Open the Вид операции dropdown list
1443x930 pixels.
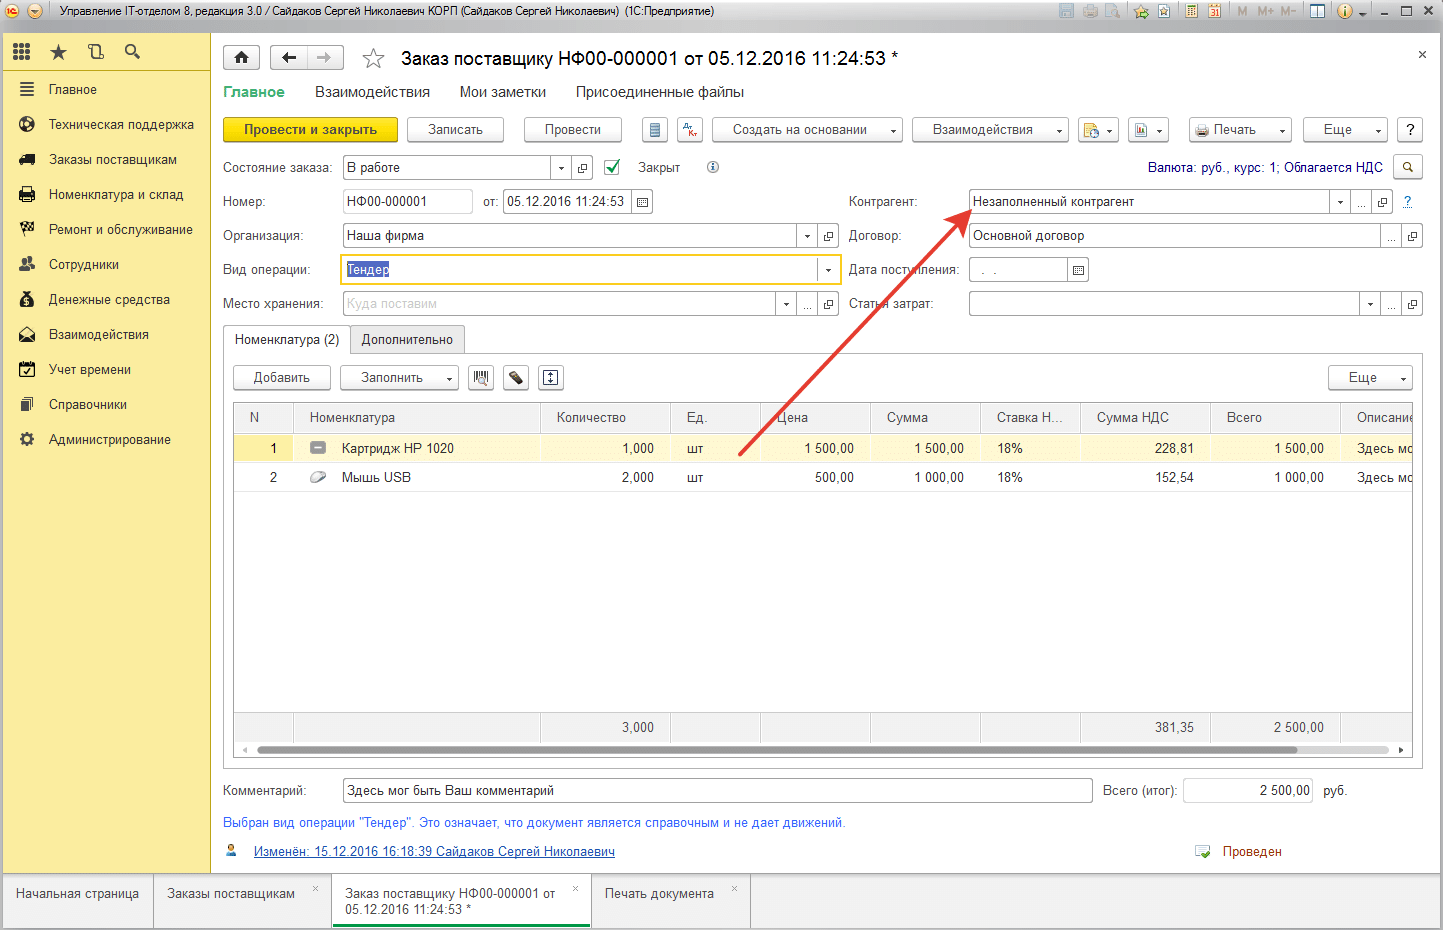[x=828, y=270]
